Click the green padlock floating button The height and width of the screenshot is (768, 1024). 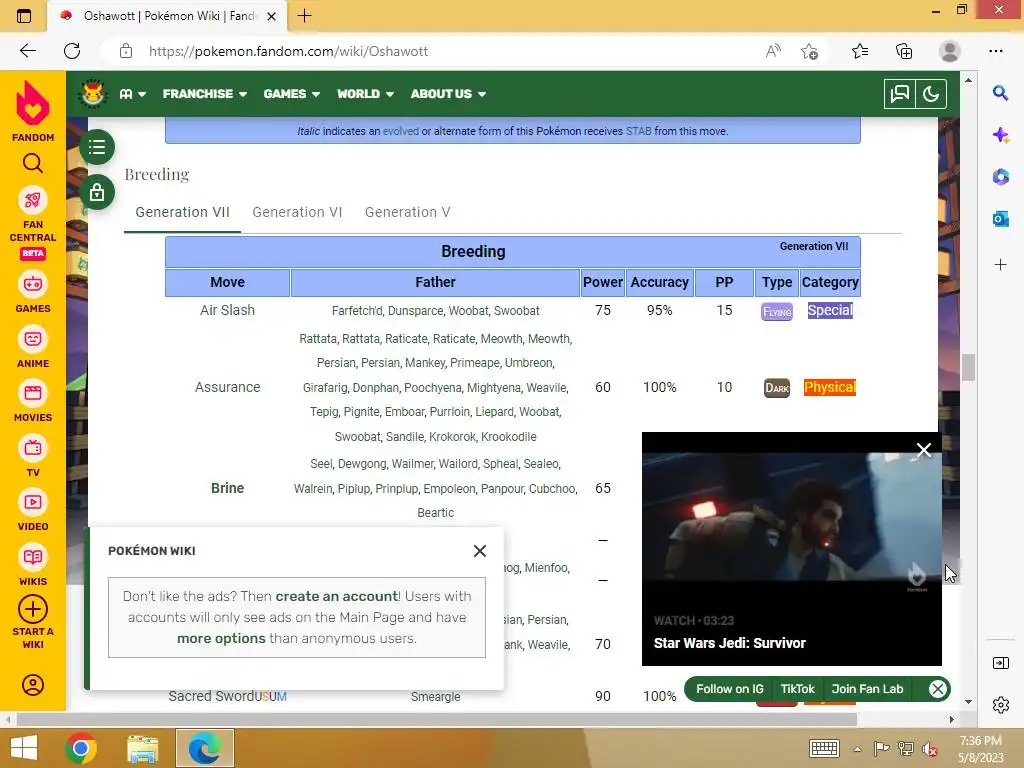coord(97,192)
